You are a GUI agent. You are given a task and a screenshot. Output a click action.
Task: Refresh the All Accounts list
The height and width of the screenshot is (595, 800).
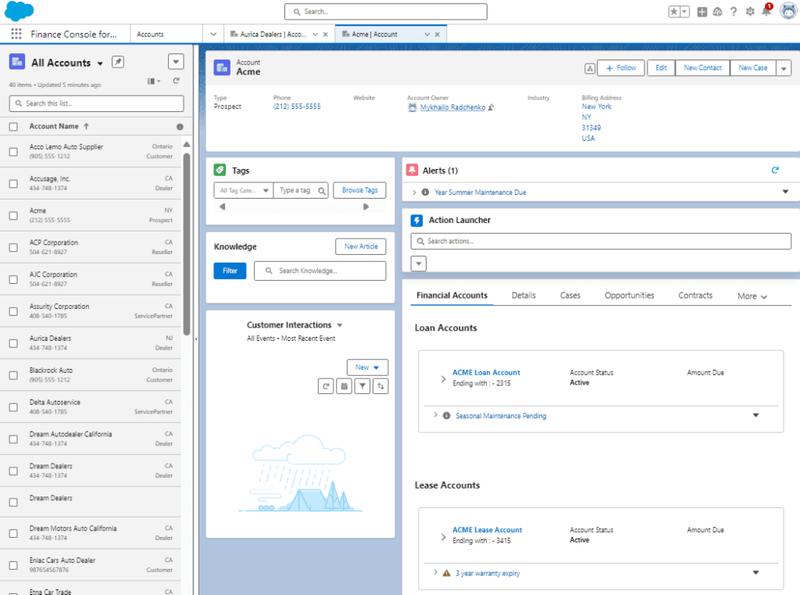click(x=176, y=81)
